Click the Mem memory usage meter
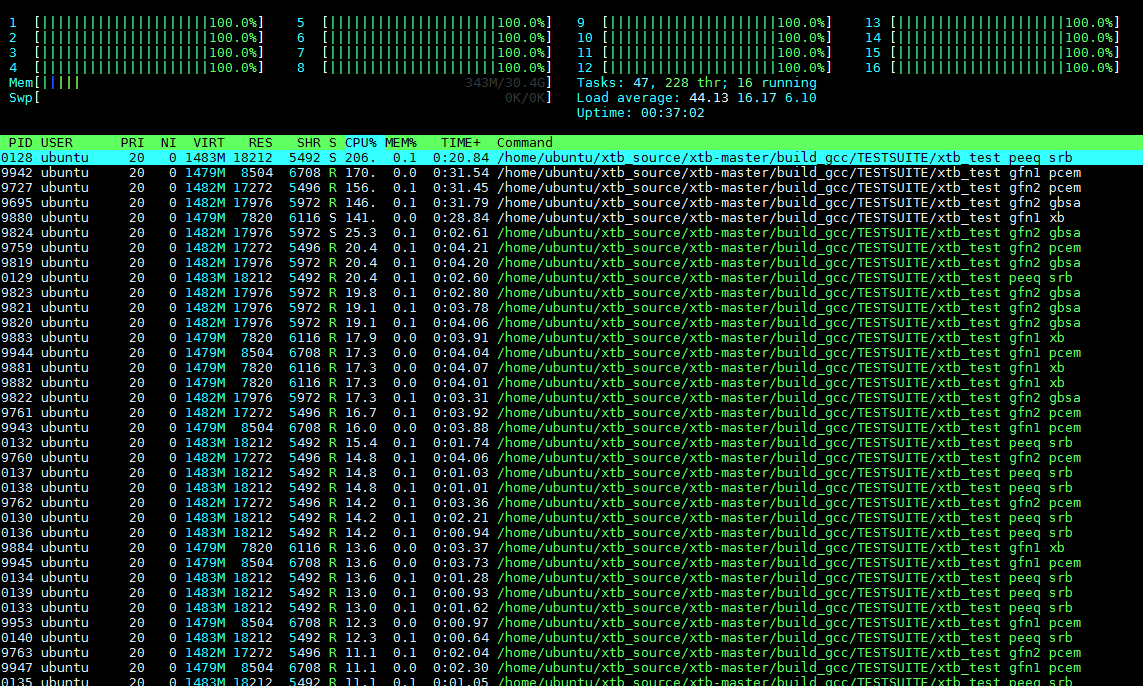 (280, 83)
